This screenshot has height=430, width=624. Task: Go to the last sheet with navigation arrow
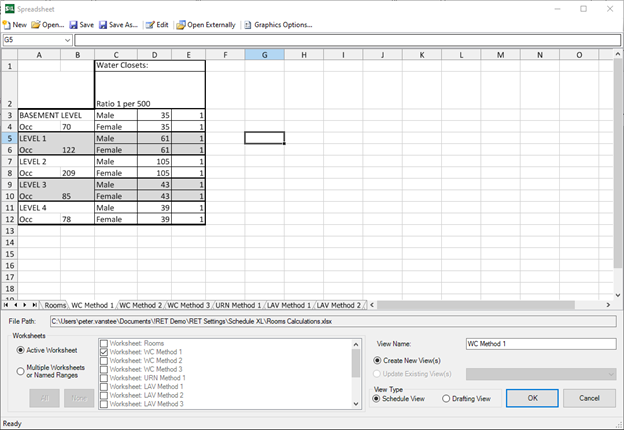click(x=35, y=305)
